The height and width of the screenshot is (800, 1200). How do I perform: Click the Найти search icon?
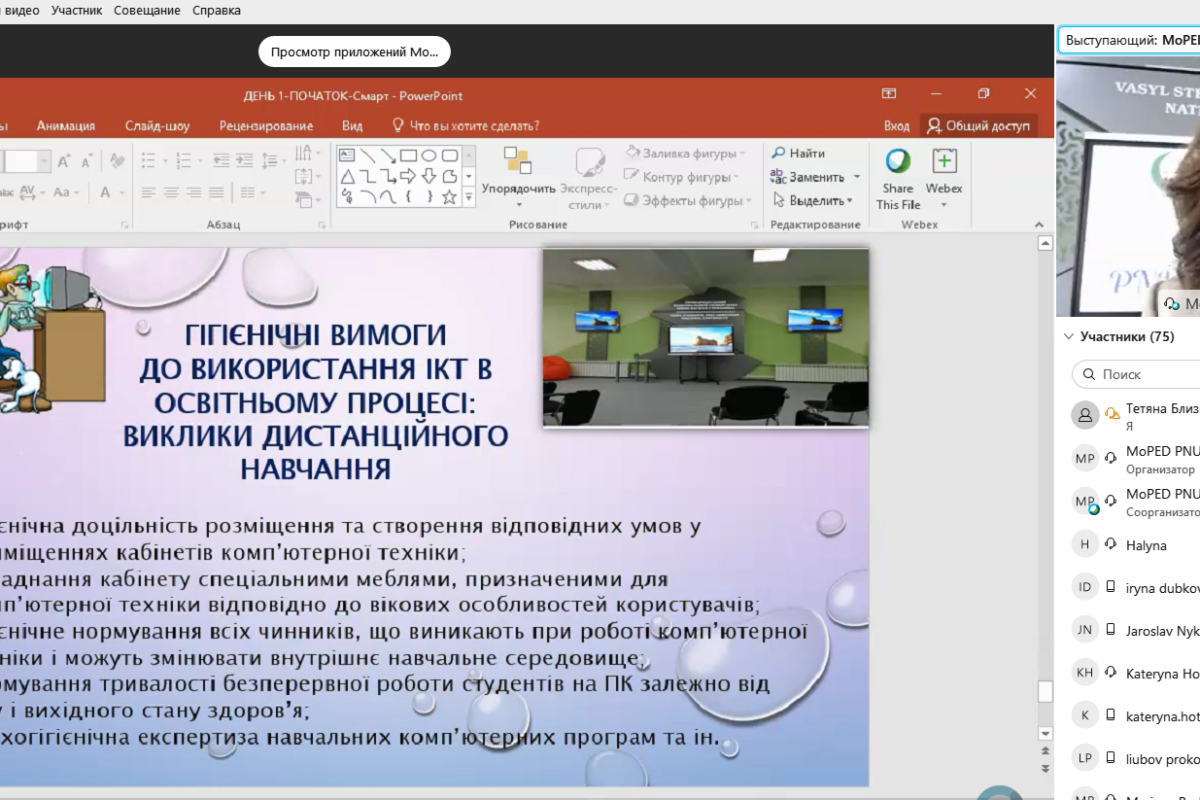779,153
